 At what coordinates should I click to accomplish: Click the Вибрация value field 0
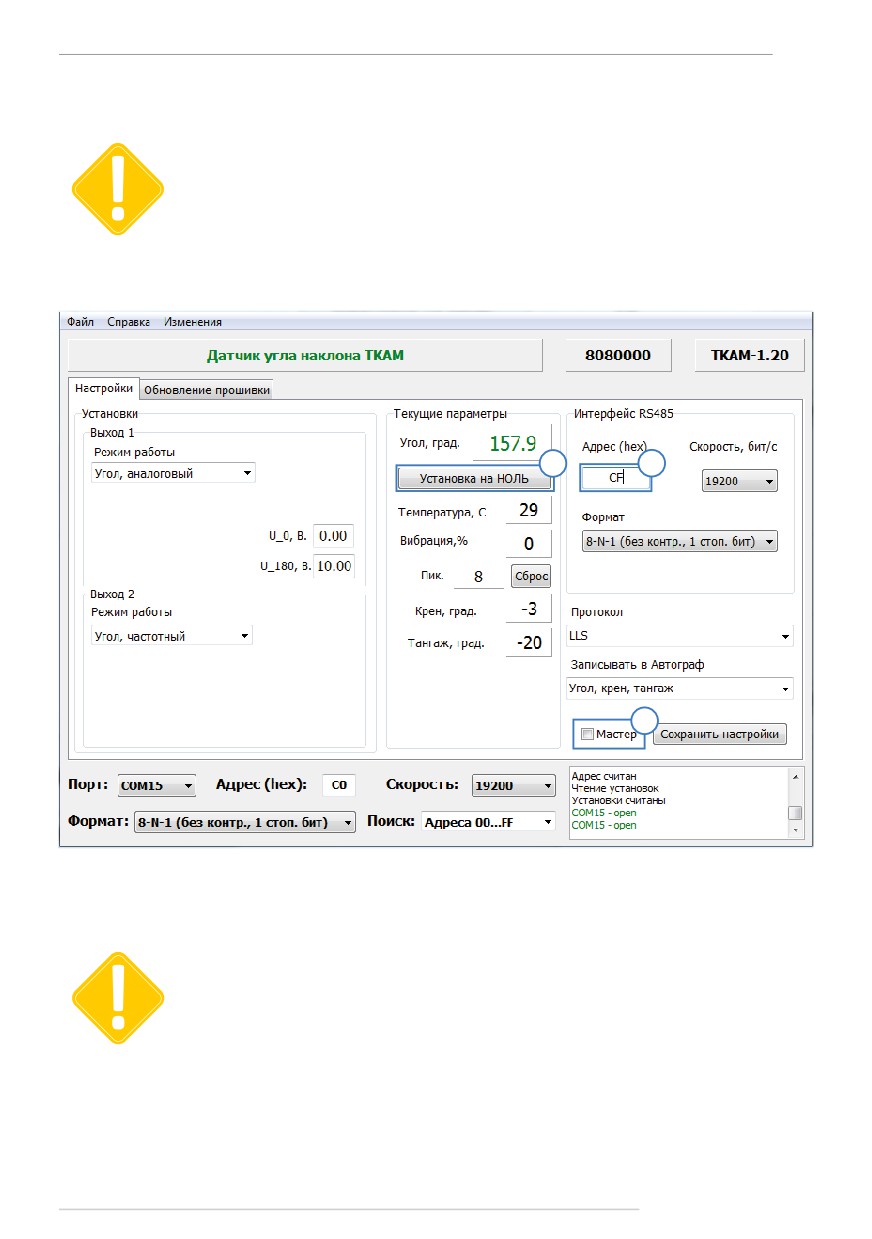(529, 544)
